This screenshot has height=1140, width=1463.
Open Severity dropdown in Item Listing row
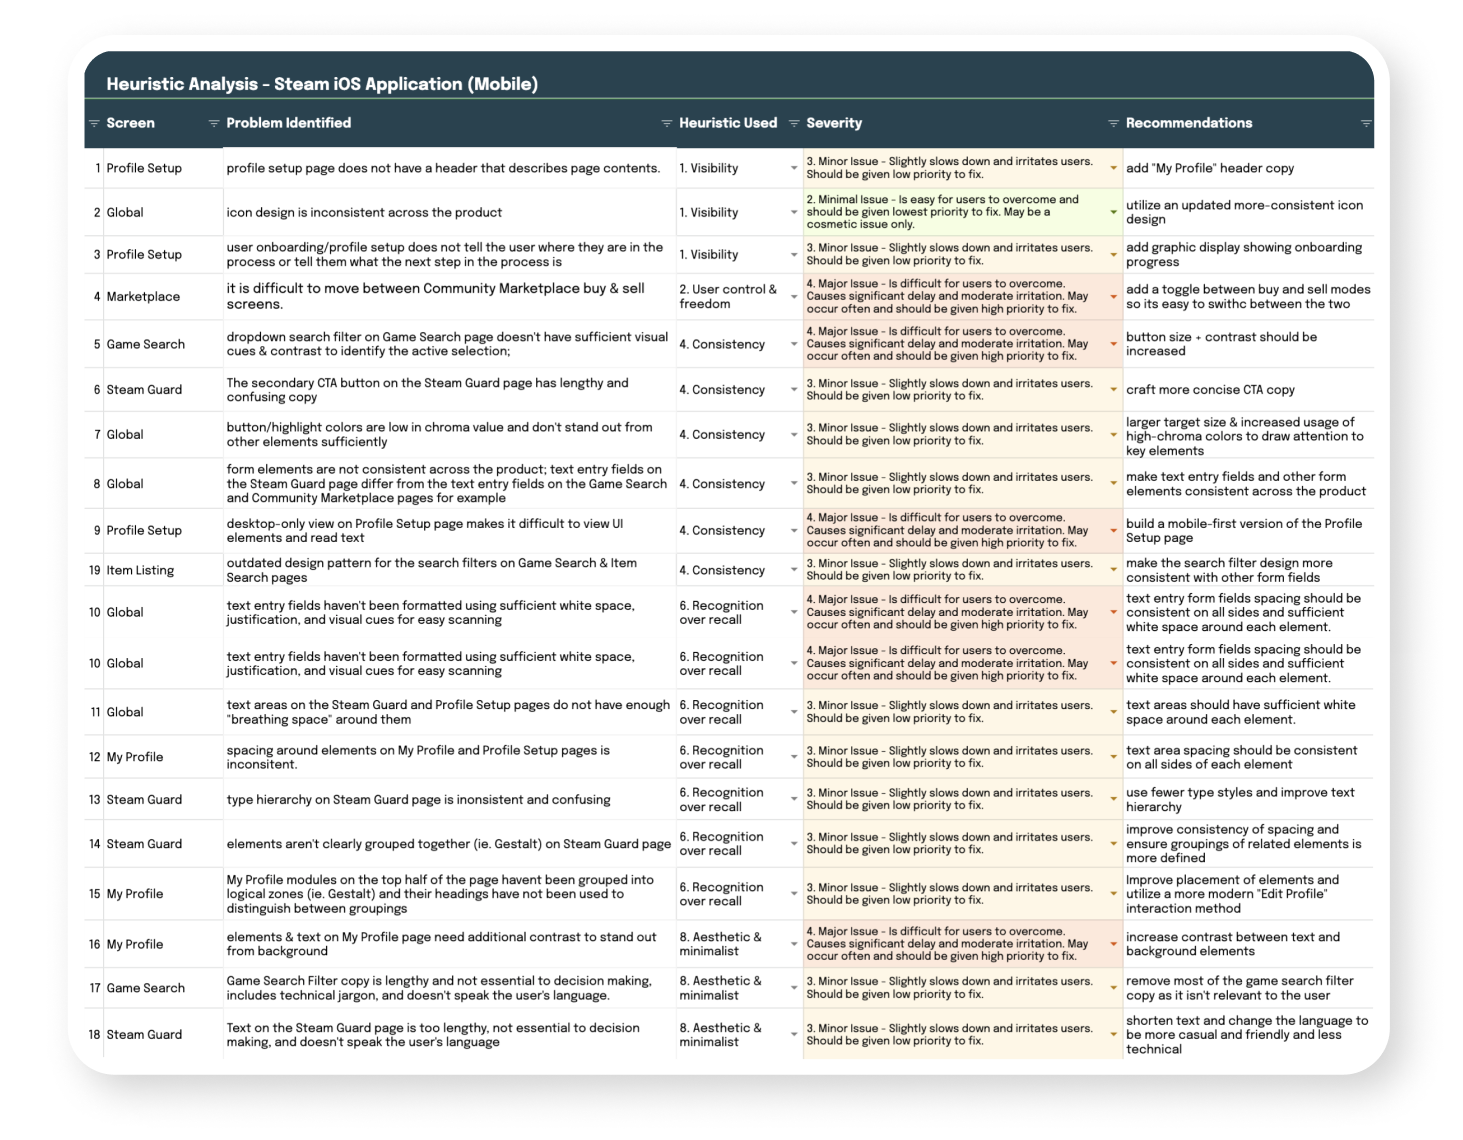click(x=1113, y=570)
